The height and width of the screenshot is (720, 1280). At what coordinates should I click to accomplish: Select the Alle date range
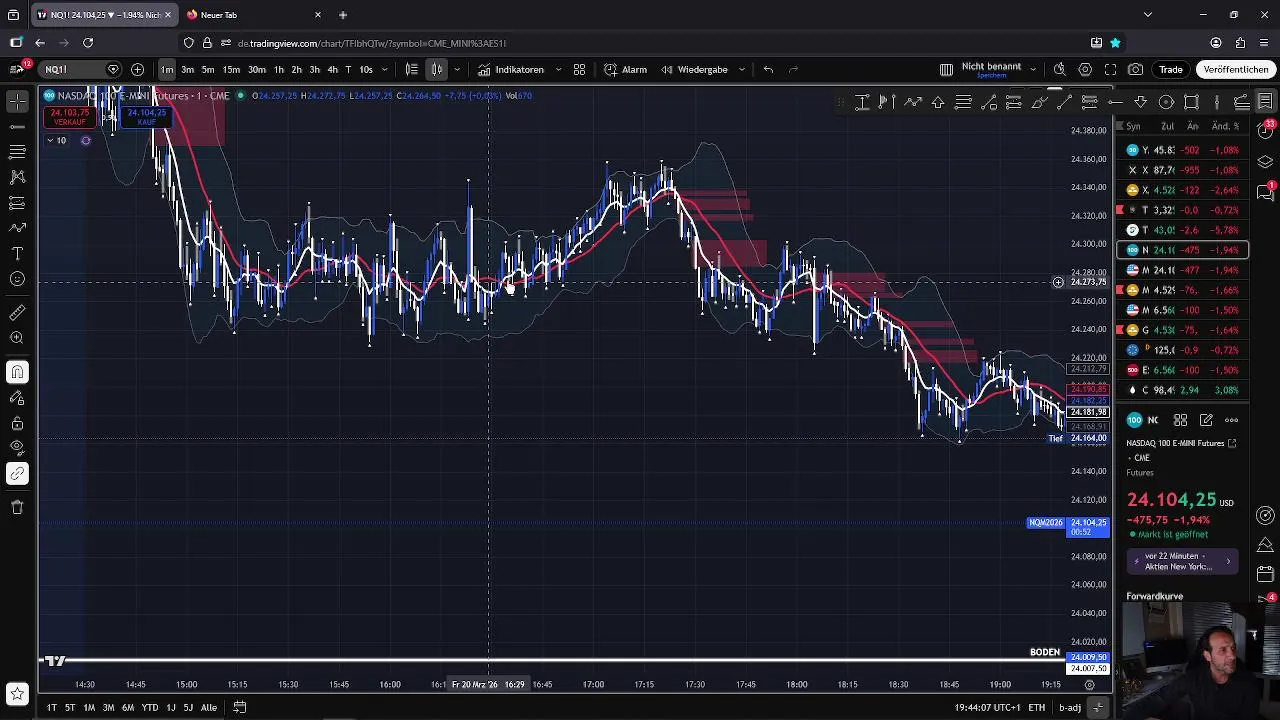point(209,707)
